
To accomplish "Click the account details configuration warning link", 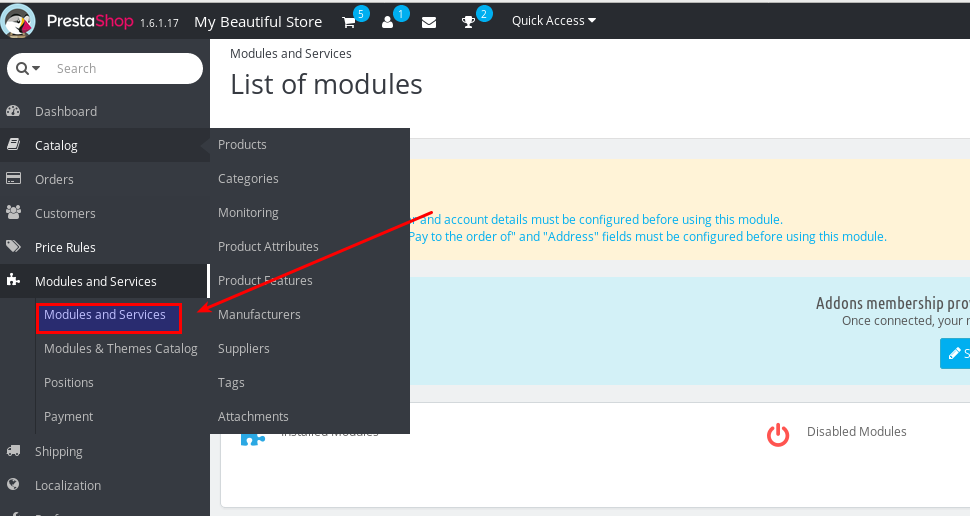I will 596,220.
